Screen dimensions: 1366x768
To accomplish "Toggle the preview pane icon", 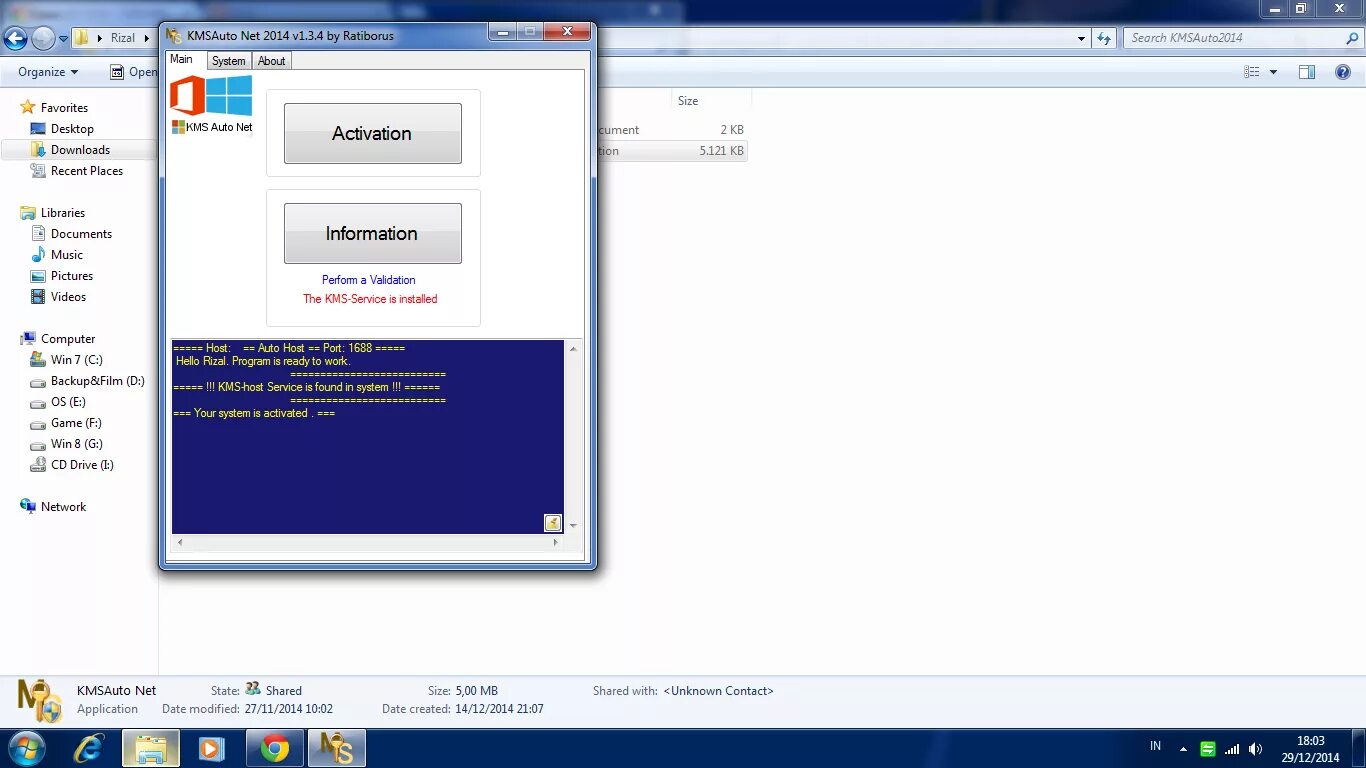I will click(1307, 72).
